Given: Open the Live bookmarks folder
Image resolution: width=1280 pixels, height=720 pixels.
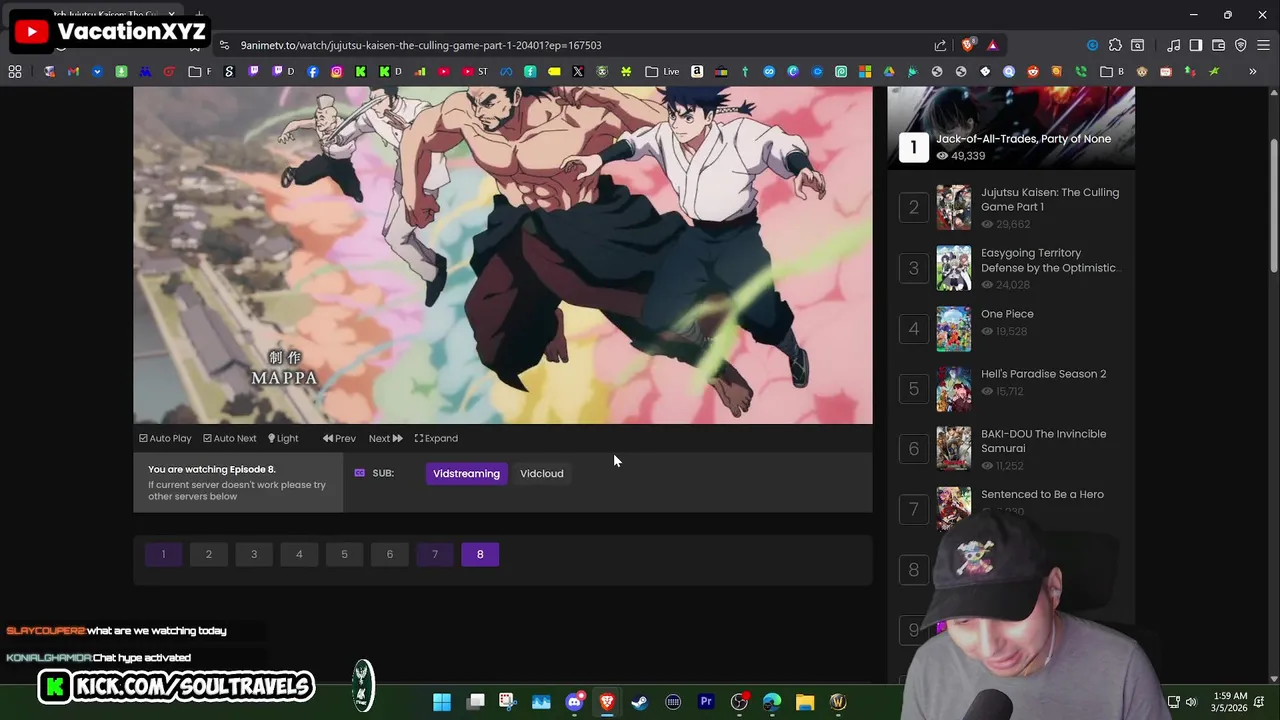Looking at the screenshot, I should 662,72.
